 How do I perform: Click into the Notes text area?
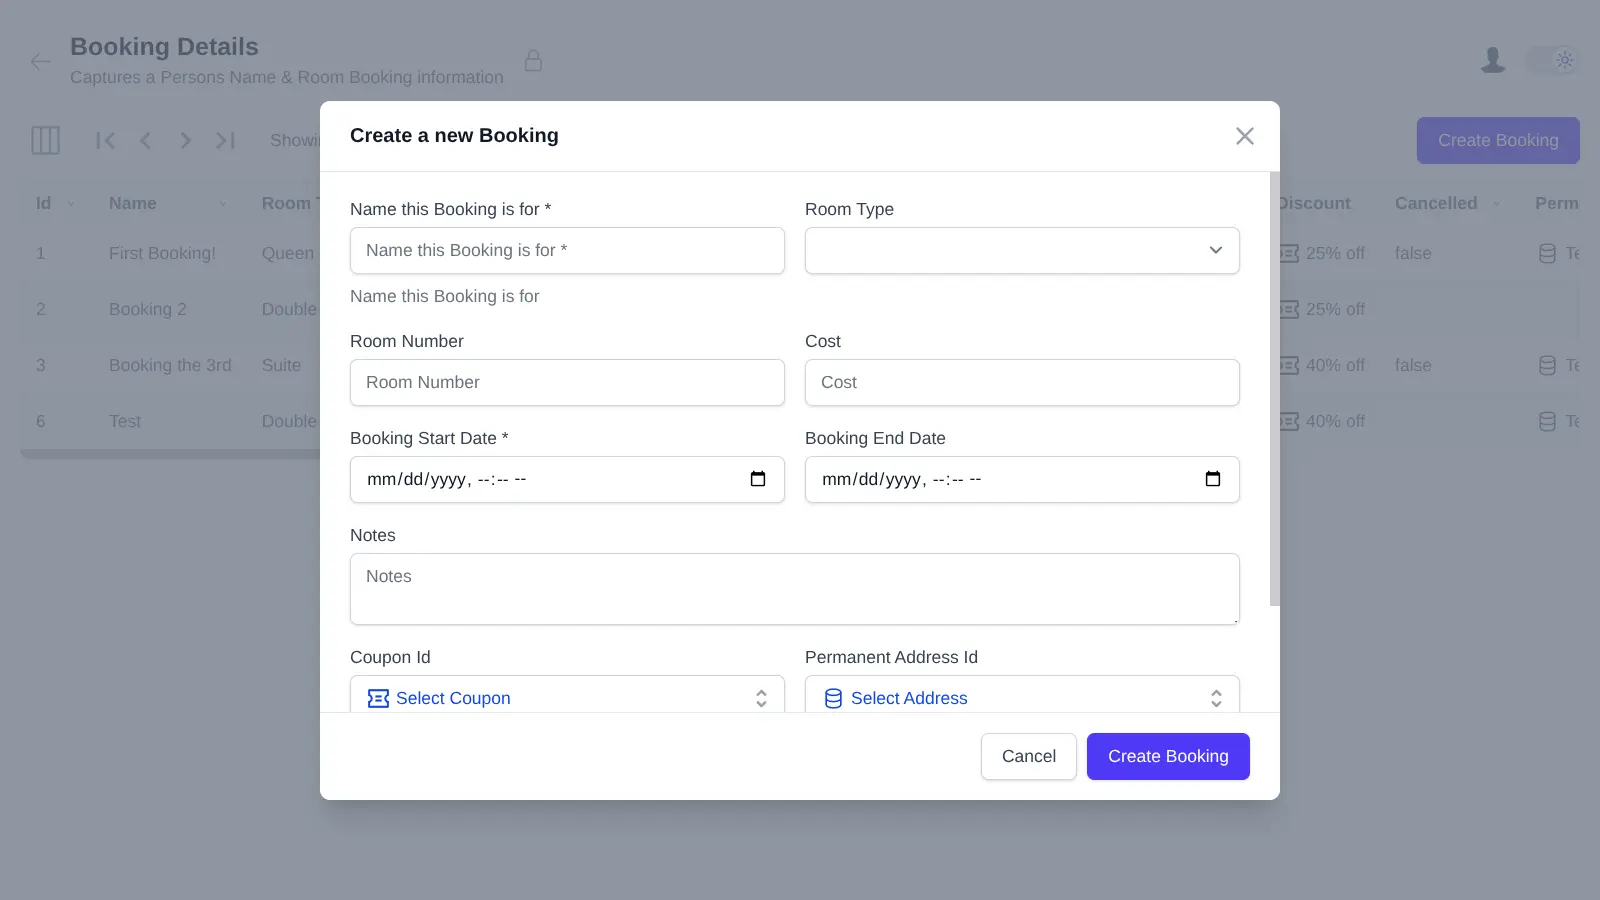[795, 589]
